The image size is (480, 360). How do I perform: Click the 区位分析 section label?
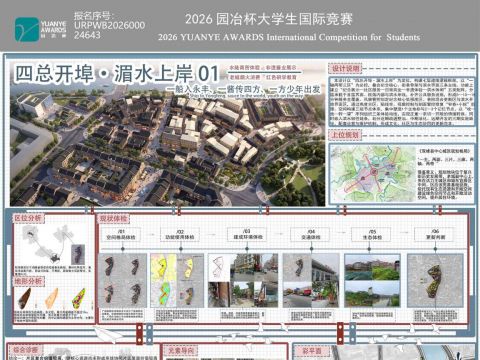tap(28, 218)
